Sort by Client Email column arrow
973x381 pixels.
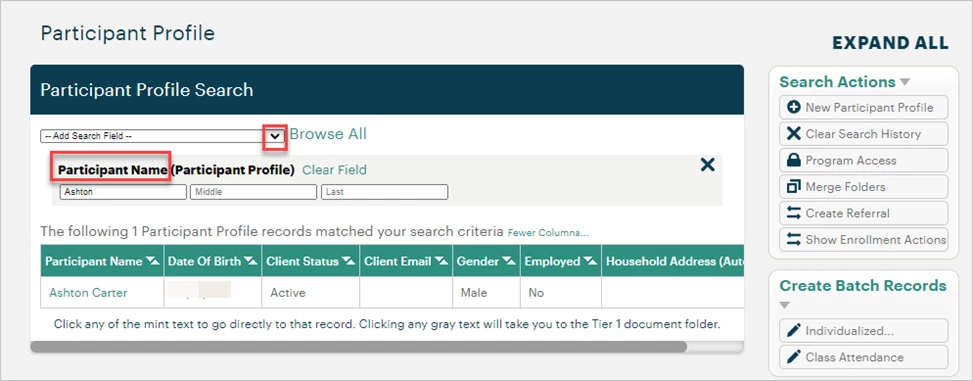tap(441, 262)
